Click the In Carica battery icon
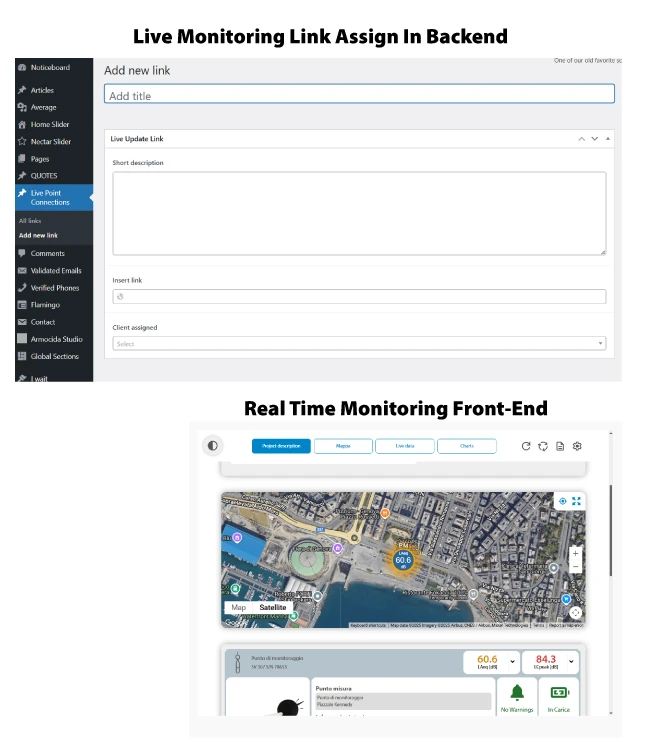Image resolution: width=650 pixels, height=750 pixels. tap(559, 693)
